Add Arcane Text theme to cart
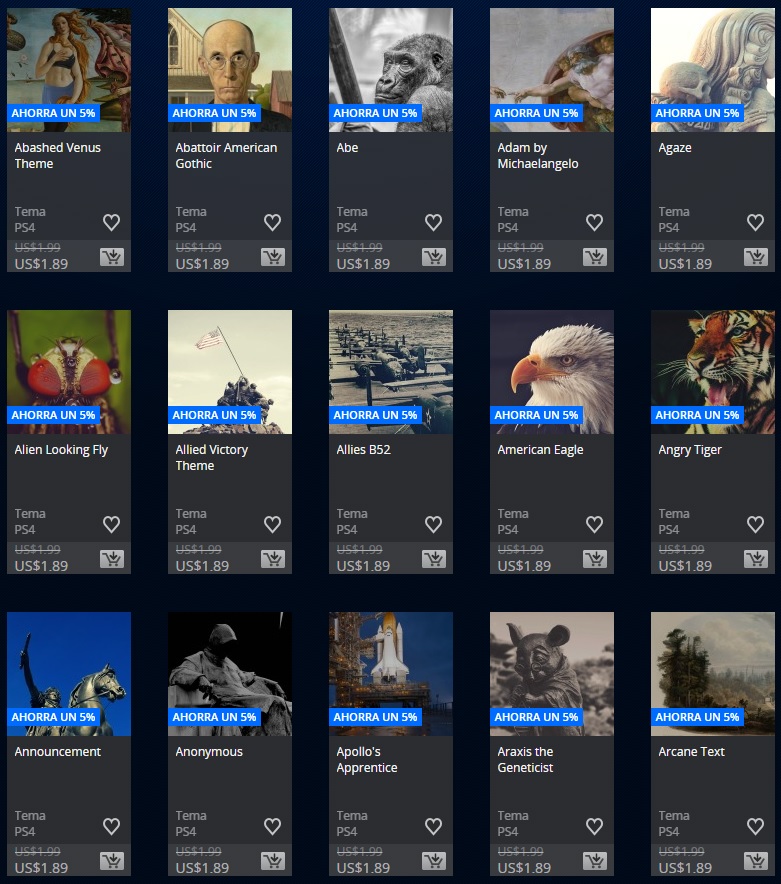This screenshot has height=884, width=781. click(x=756, y=861)
